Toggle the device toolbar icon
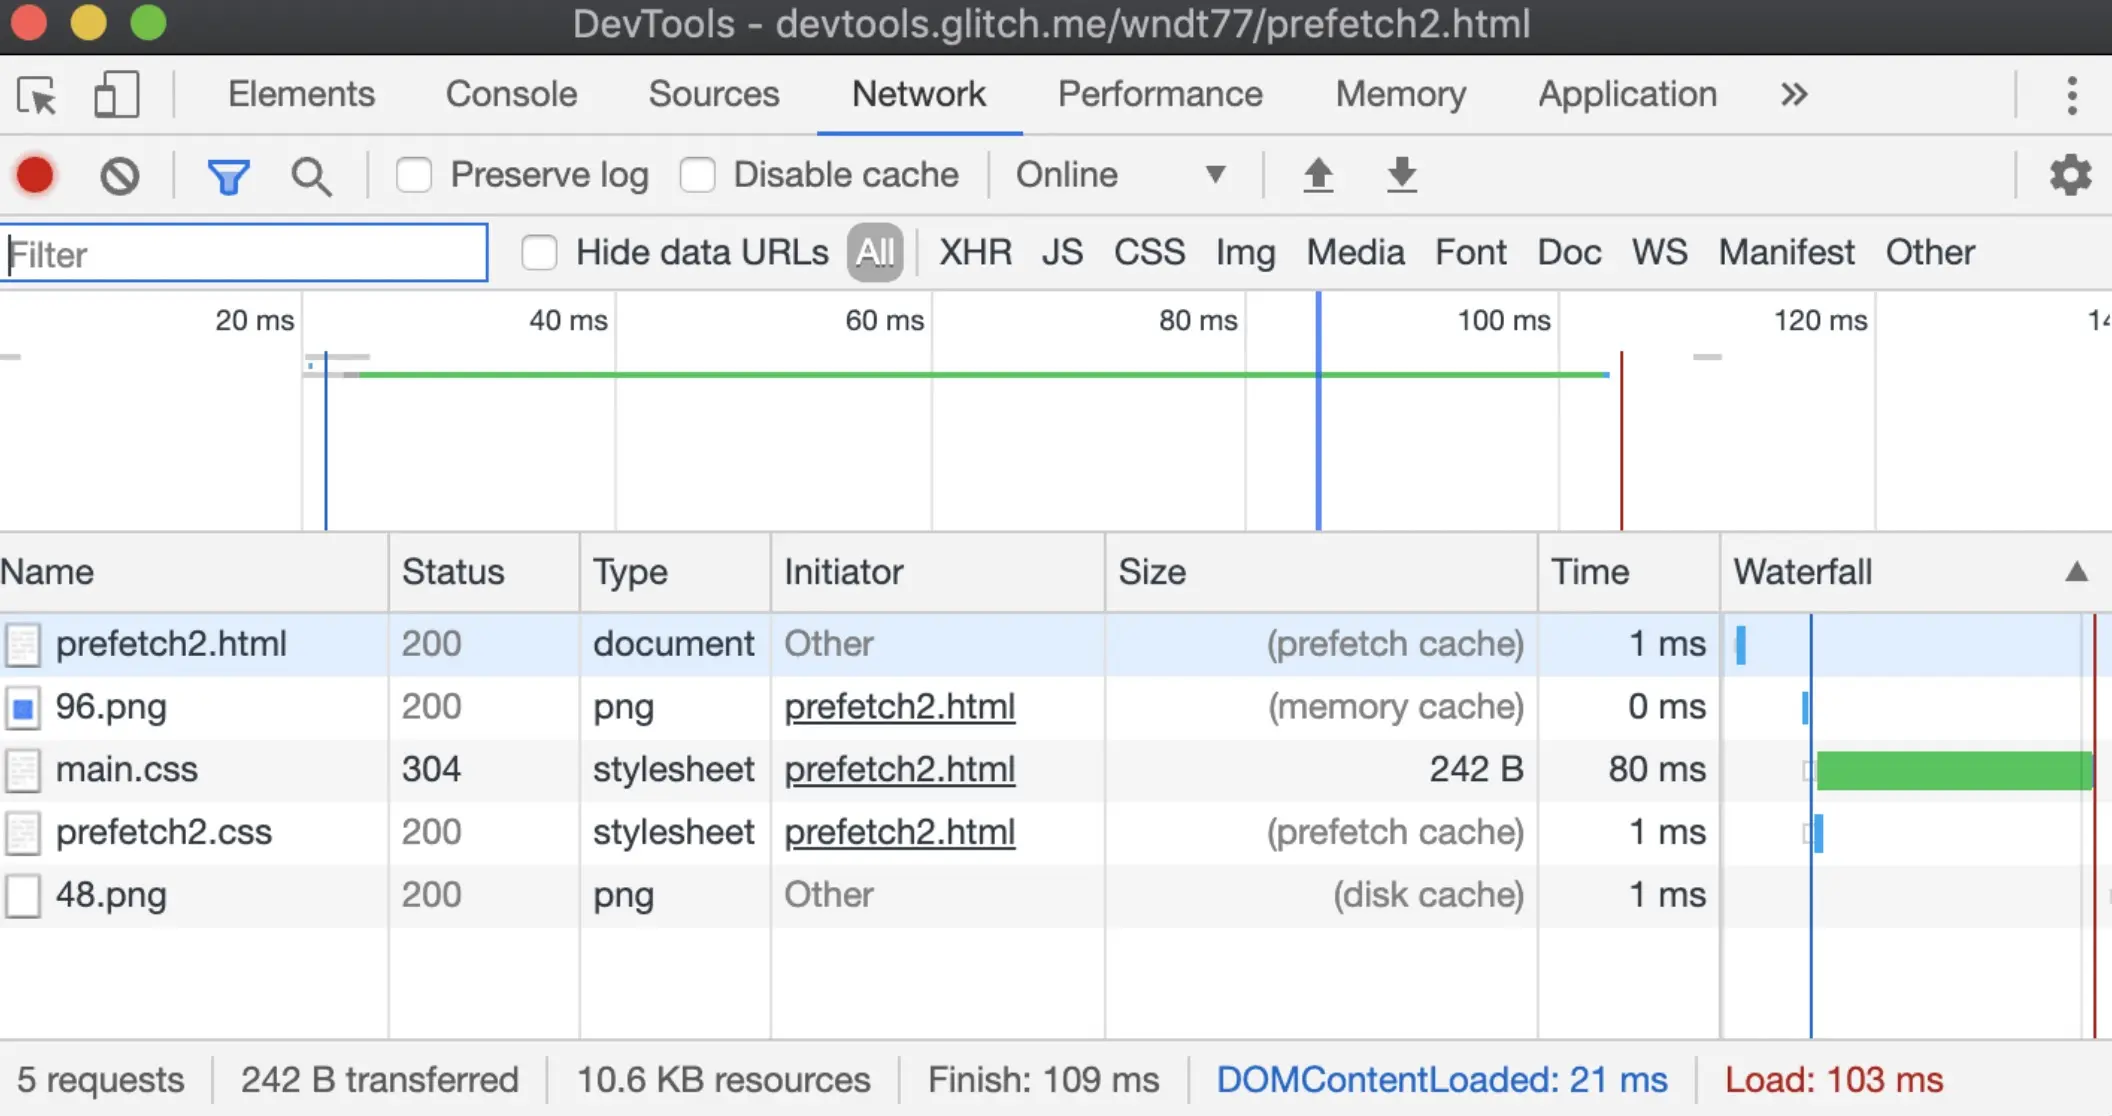This screenshot has height=1116, width=2112. click(116, 96)
